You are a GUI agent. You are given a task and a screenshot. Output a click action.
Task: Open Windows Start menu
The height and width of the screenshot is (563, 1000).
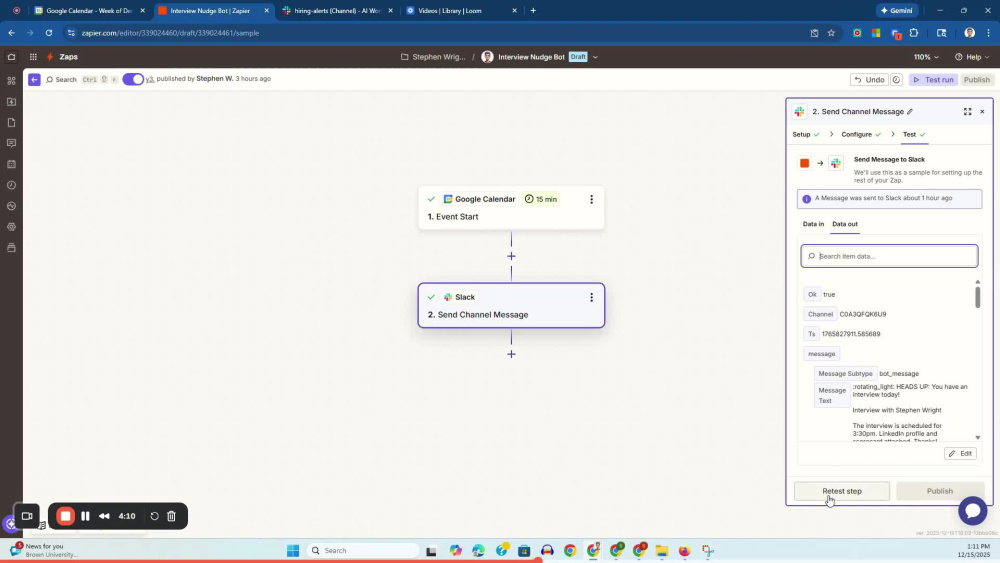pyautogui.click(x=293, y=550)
